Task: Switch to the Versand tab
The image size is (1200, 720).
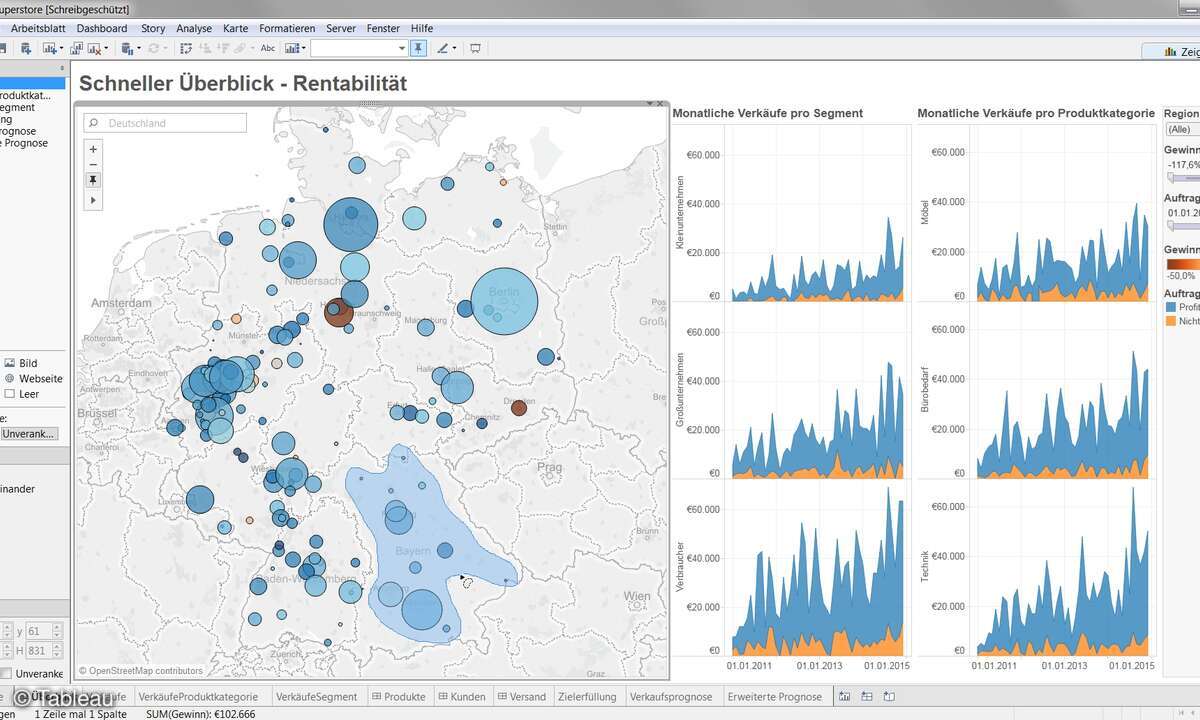Action: click(x=521, y=697)
